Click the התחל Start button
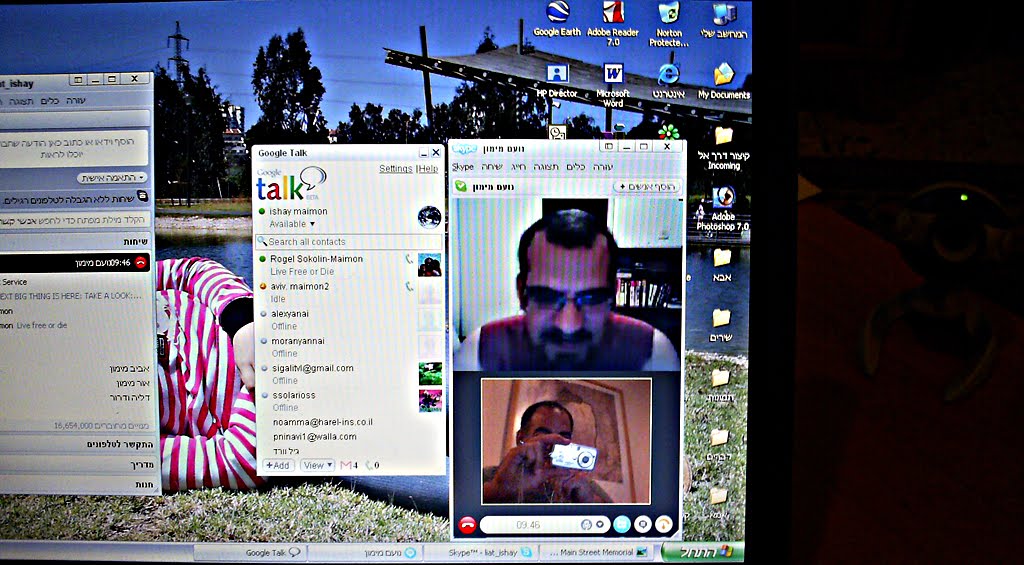This screenshot has width=1024, height=565. point(702,552)
